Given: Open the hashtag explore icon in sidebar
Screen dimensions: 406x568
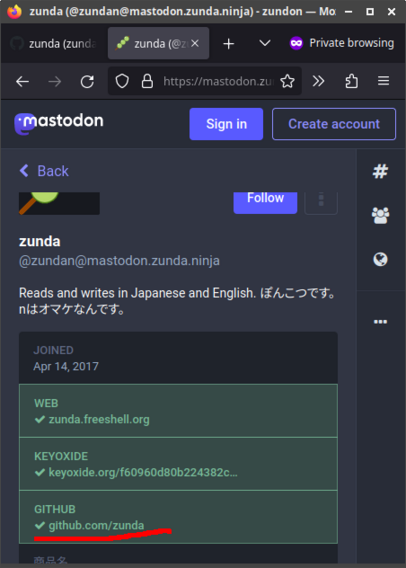Looking at the screenshot, I should pyautogui.click(x=380, y=171).
